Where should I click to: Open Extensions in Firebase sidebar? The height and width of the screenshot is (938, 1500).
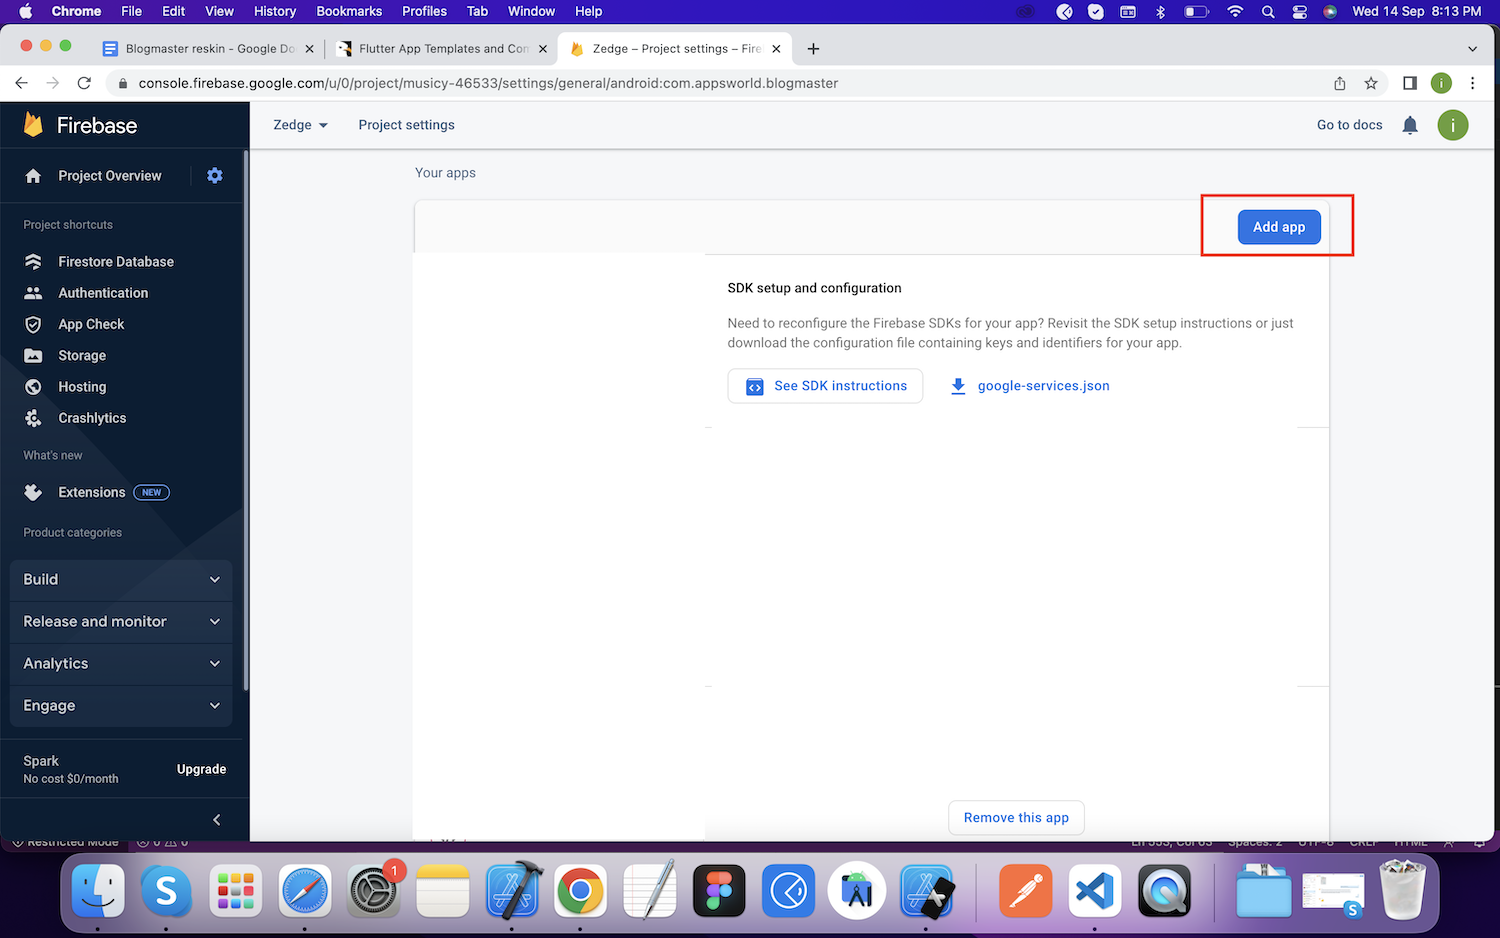click(x=91, y=492)
